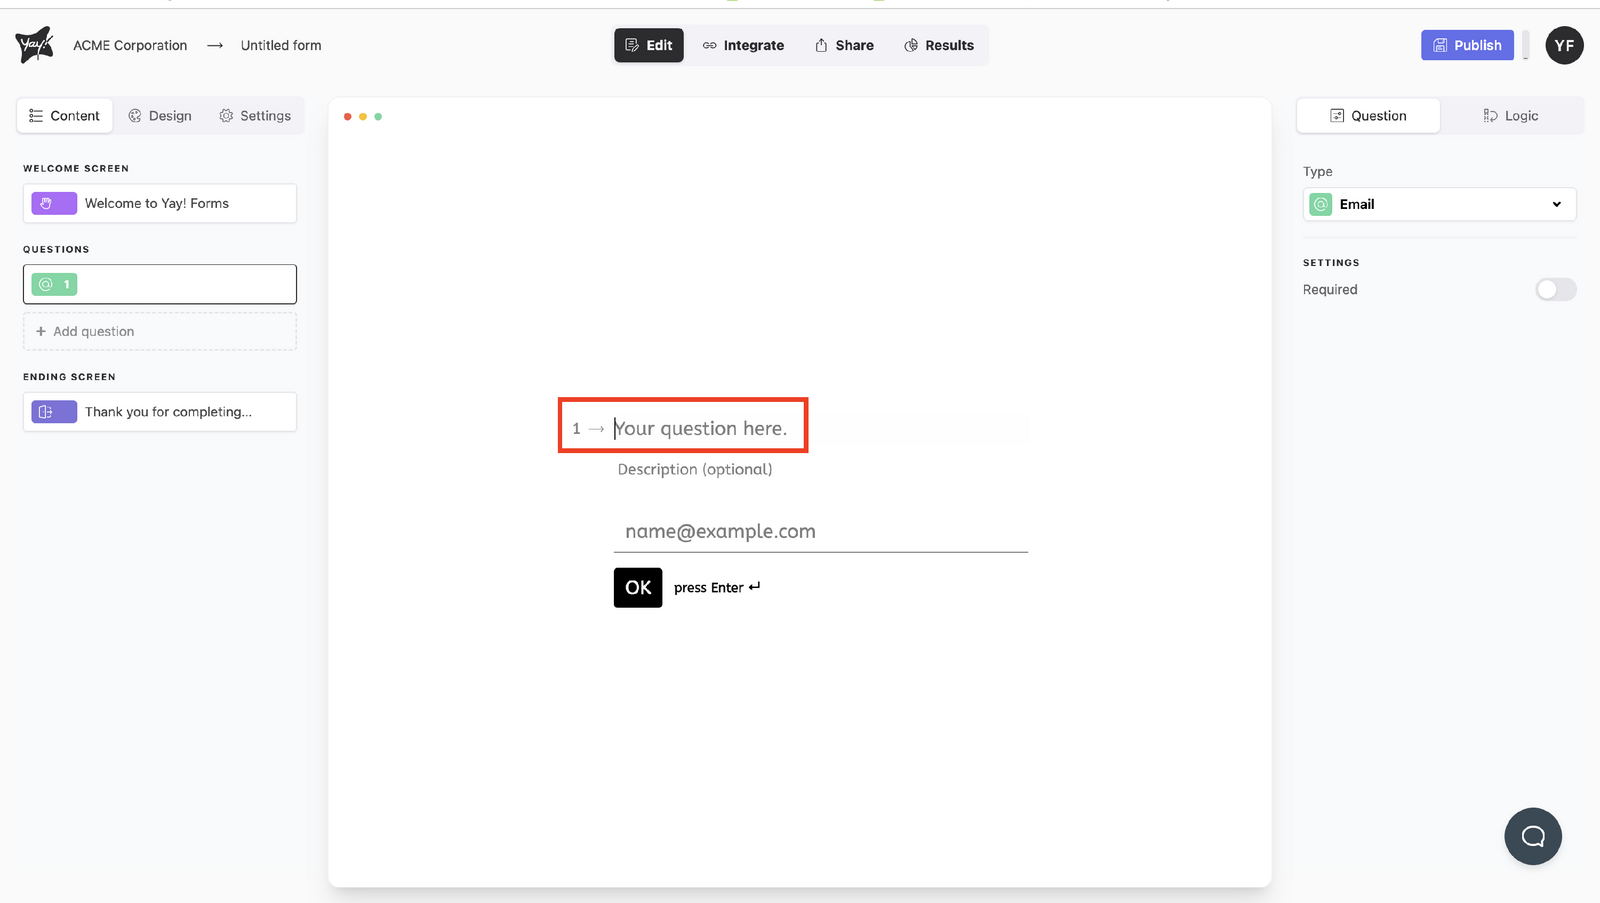Open the Logic tab
Screen dimensions: 1600x903
(1510, 116)
